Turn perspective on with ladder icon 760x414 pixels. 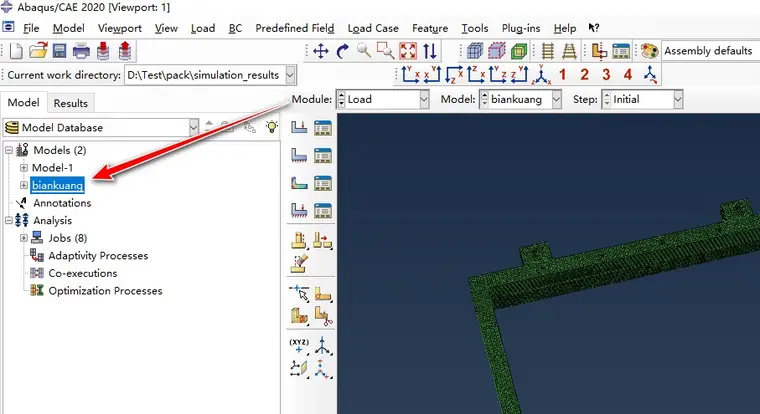(570, 51)
